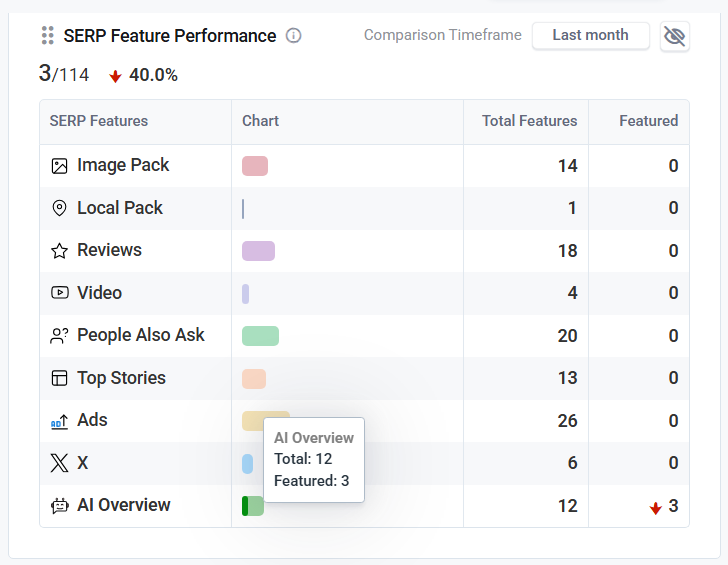This screenshot has height=565, width=728.
Task: Click the SERP Features column header
Action: click(99, 121)
